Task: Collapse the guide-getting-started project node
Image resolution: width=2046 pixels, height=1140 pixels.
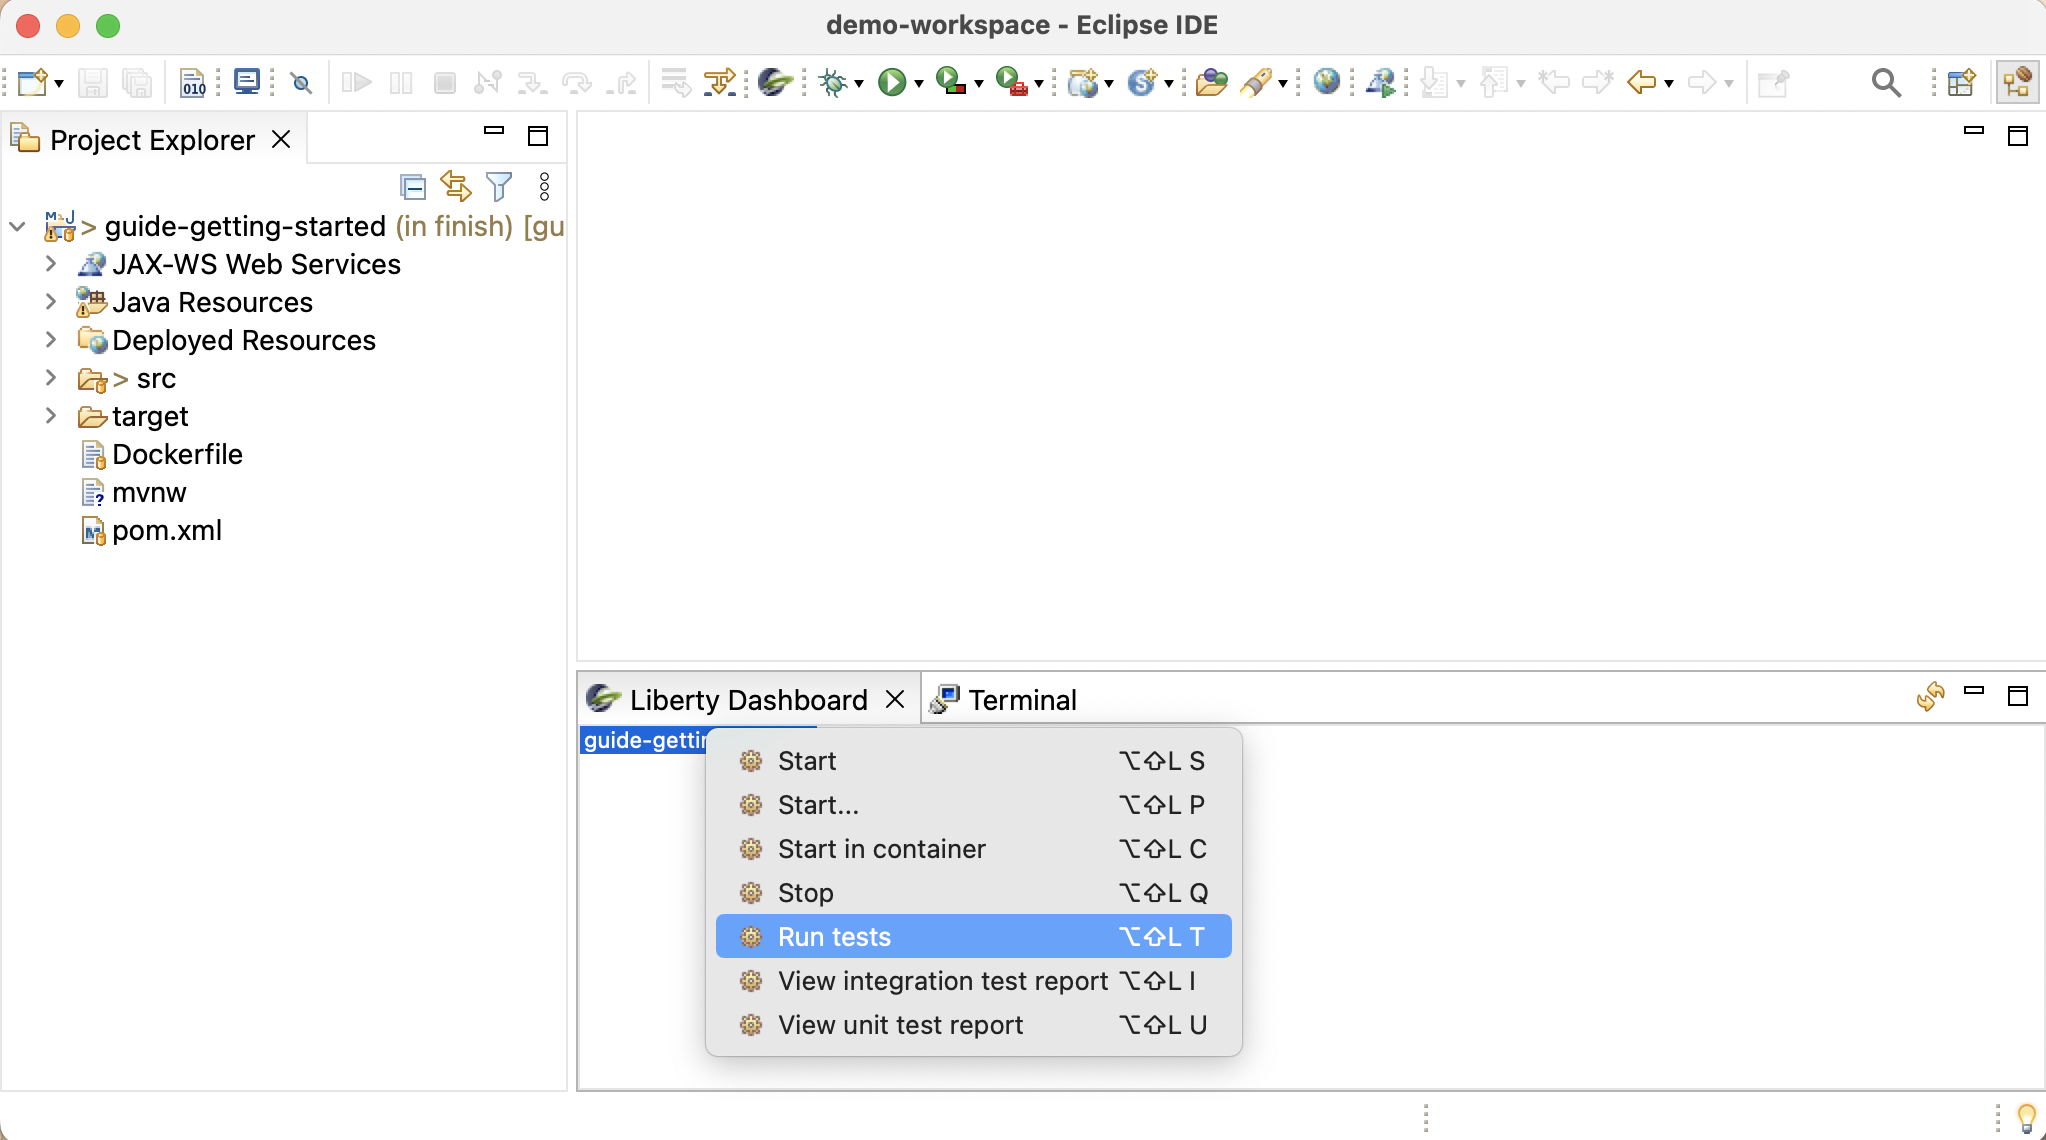Action: click(17, 227)
